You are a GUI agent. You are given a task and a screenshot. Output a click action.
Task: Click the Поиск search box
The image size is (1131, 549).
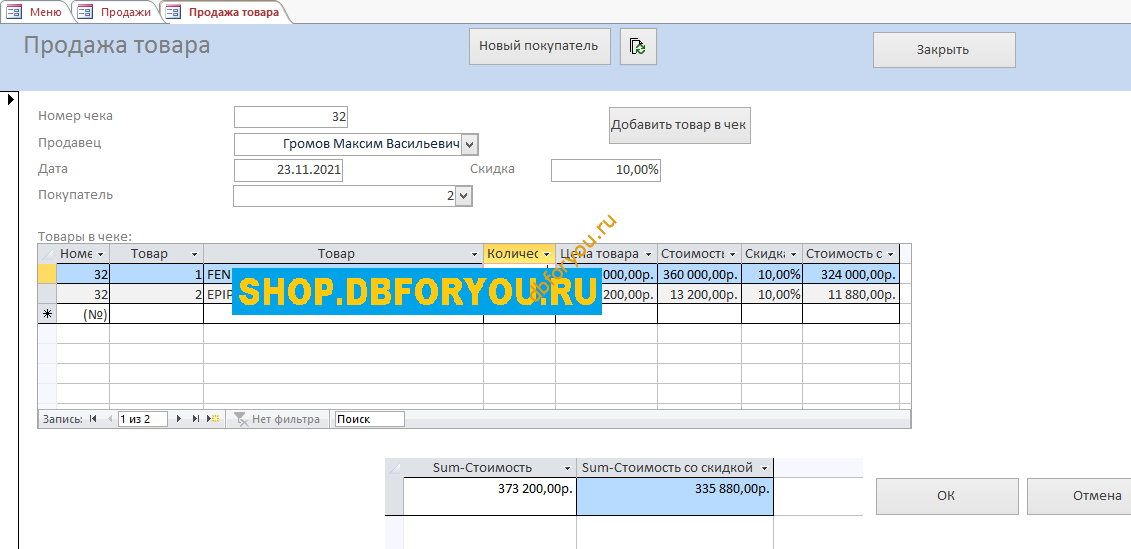pyautogui.click(x=369, y=419)
